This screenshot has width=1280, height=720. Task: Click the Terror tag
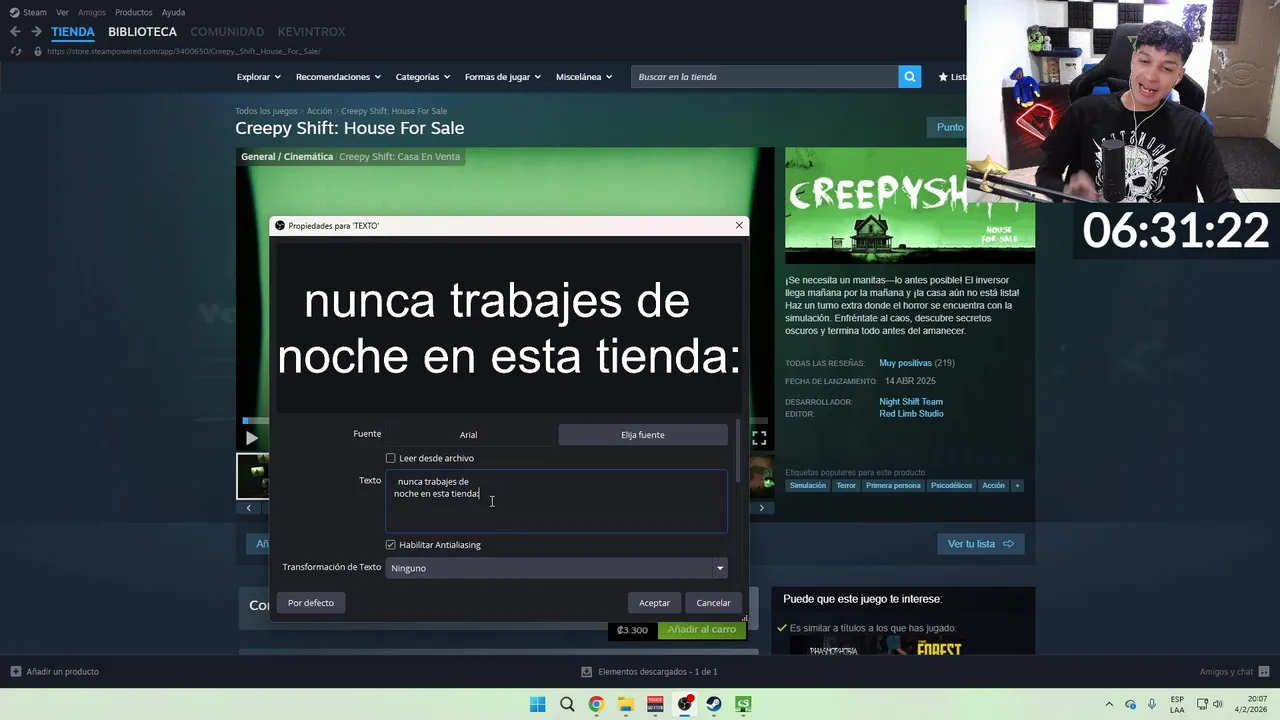846,486
